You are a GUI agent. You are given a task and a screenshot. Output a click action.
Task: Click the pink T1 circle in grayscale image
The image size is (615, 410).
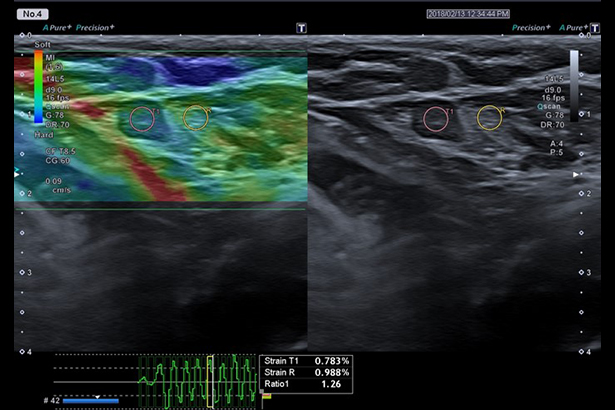pyautogui.click(x=436, y=119)
